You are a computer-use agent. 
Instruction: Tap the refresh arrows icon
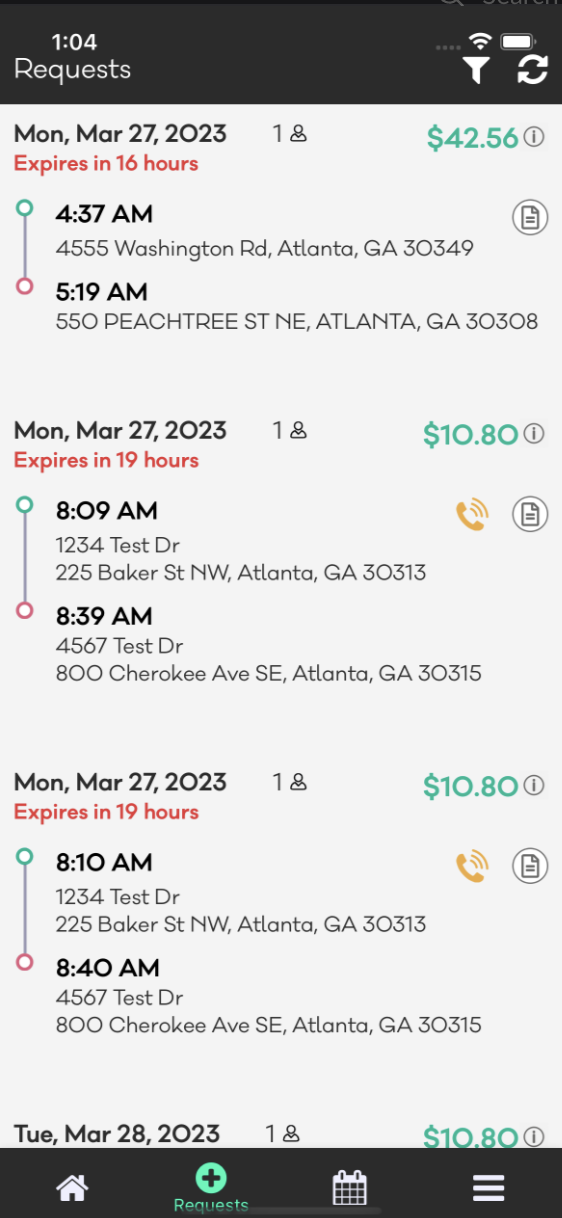pos(532,69)
